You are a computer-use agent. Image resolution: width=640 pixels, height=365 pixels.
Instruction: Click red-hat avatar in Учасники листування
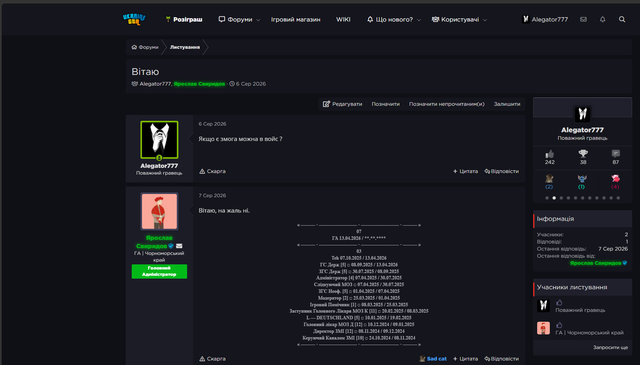pos(543,328)
